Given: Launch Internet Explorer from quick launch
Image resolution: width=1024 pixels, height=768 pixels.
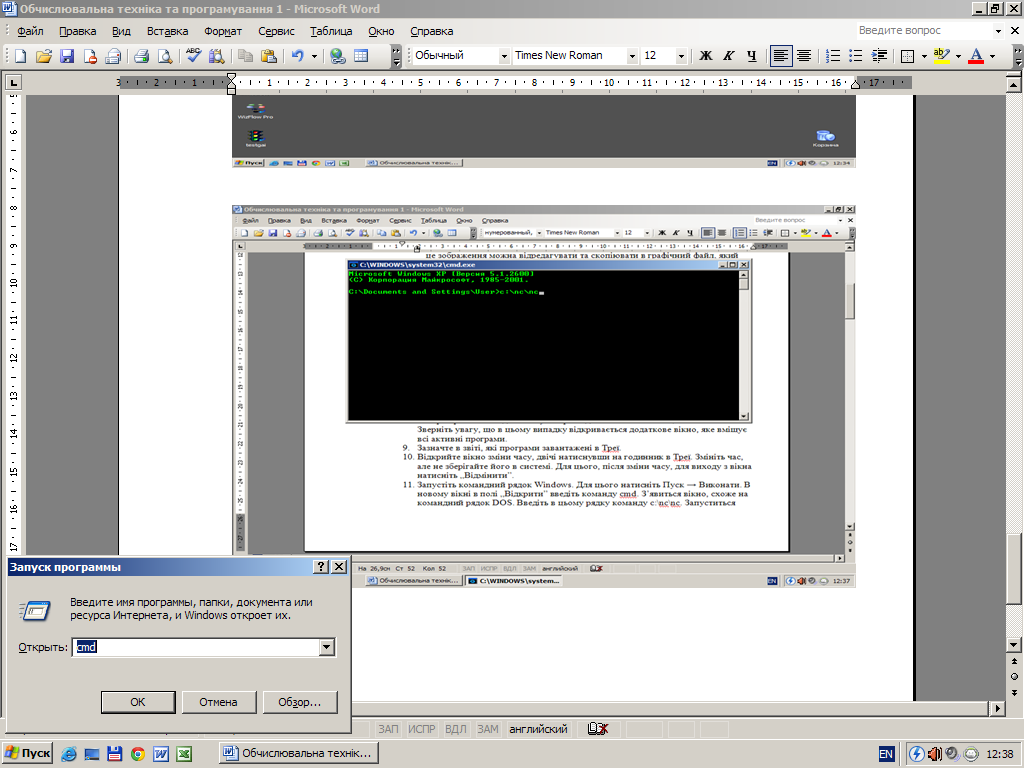Looking at the screenshot, I should [x=69, y=754].
